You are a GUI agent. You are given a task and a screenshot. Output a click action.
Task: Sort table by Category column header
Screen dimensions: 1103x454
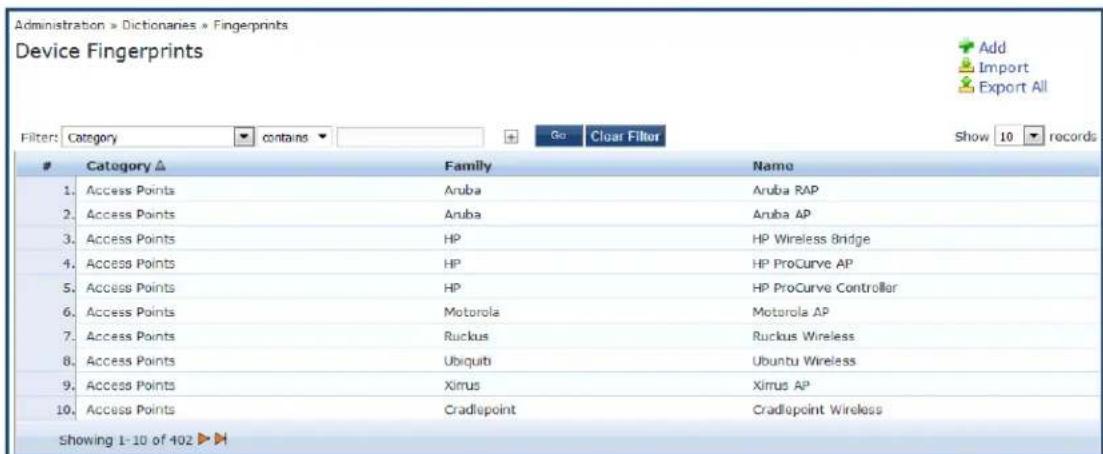click(118, 167)
